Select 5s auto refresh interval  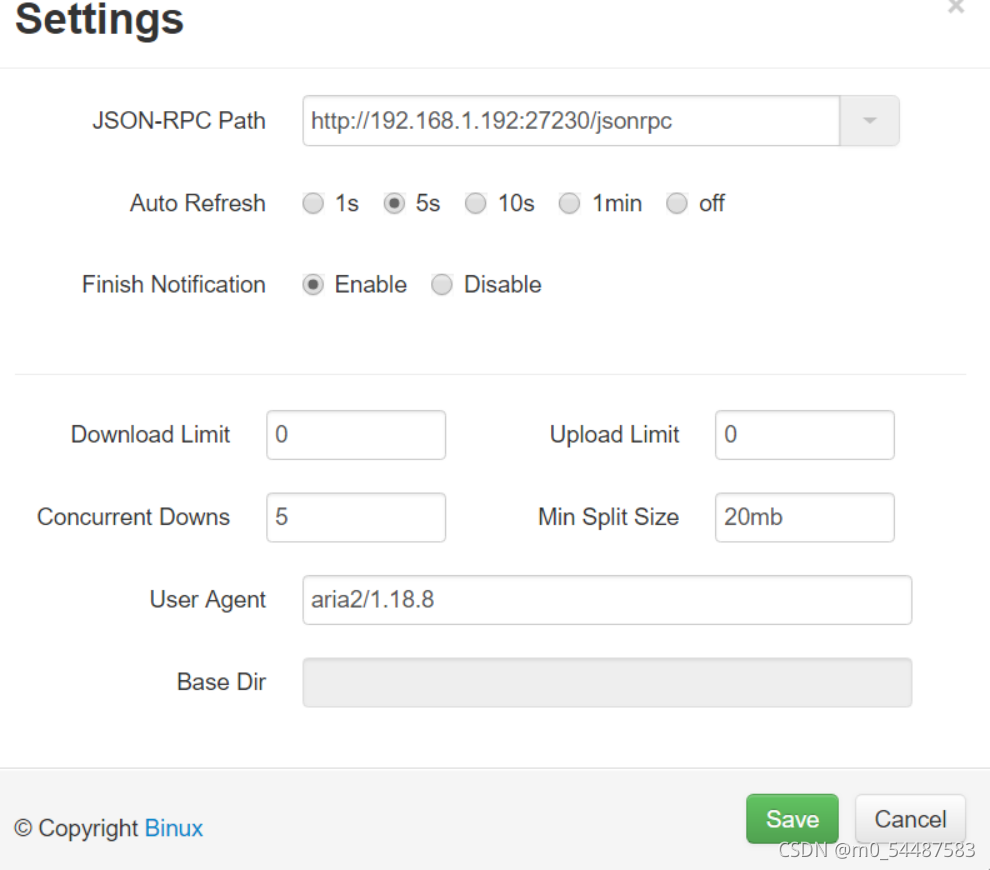click(395, 204)
